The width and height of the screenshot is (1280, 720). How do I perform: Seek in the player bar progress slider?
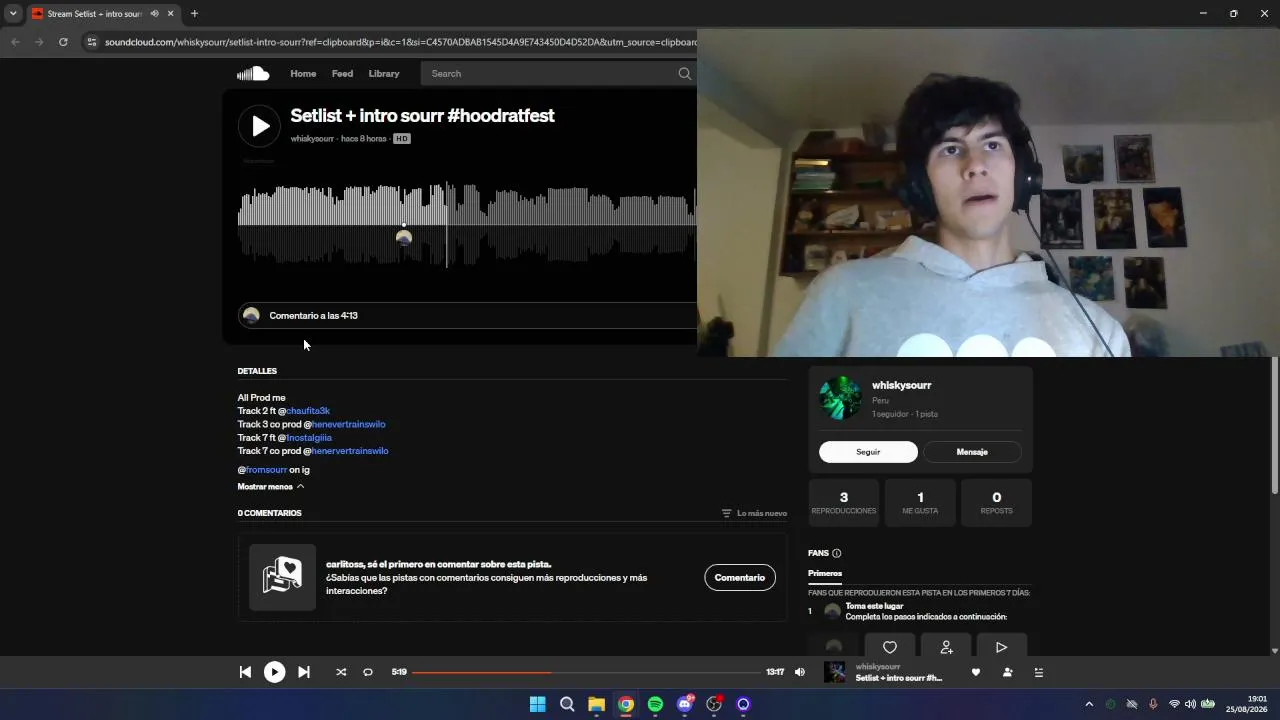point(586,672)
